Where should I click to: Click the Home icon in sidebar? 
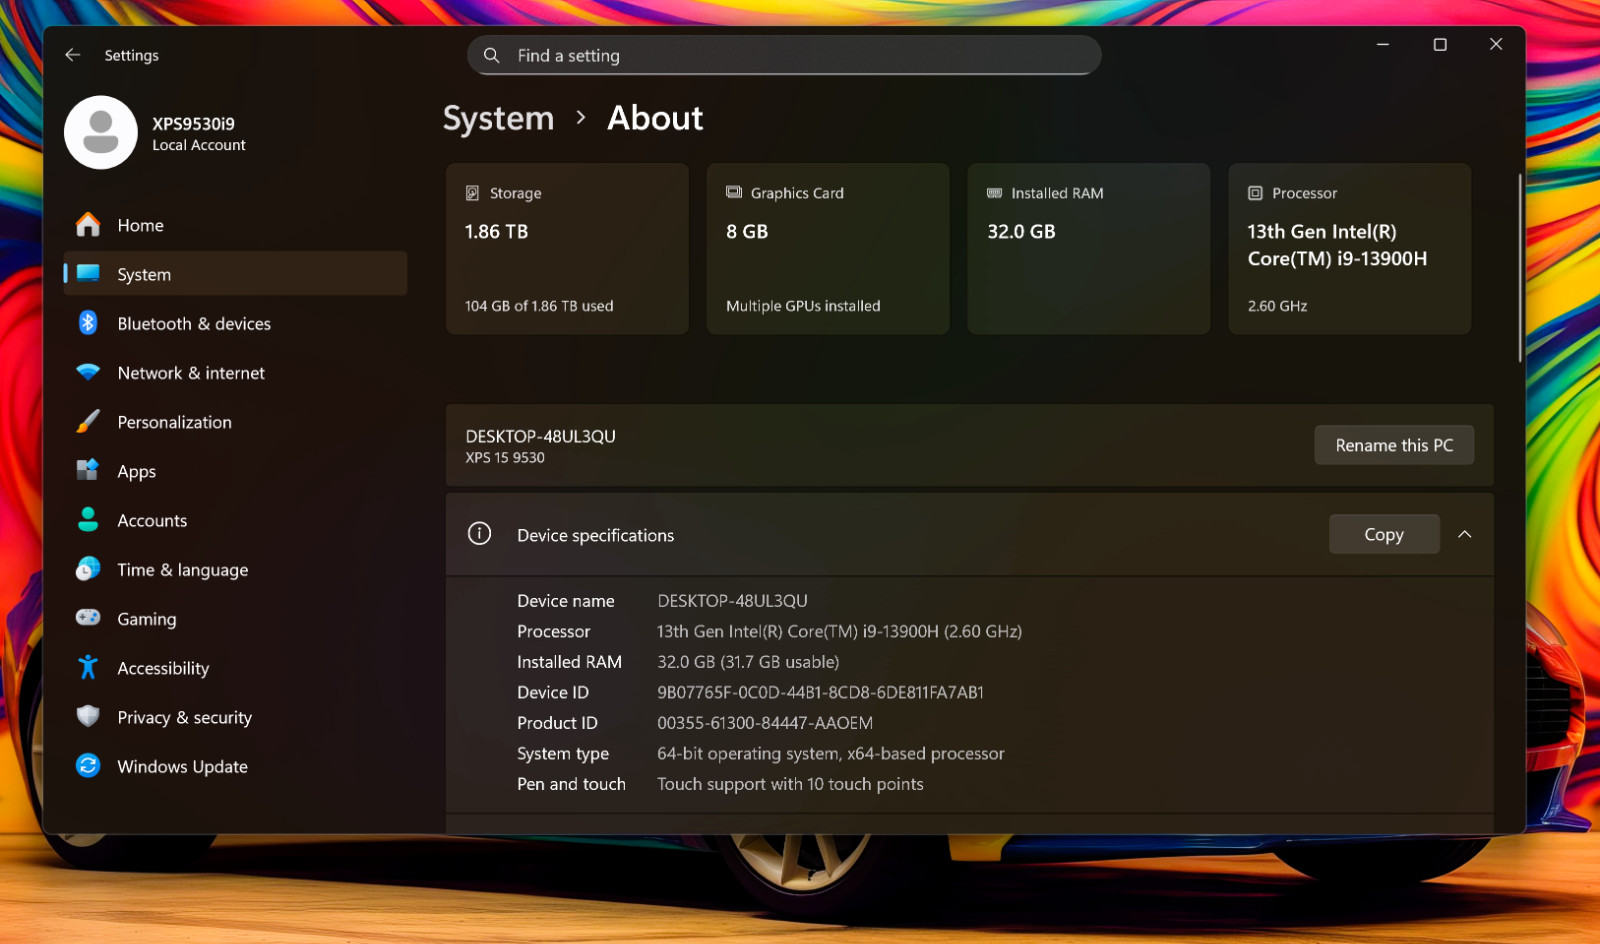88,225
